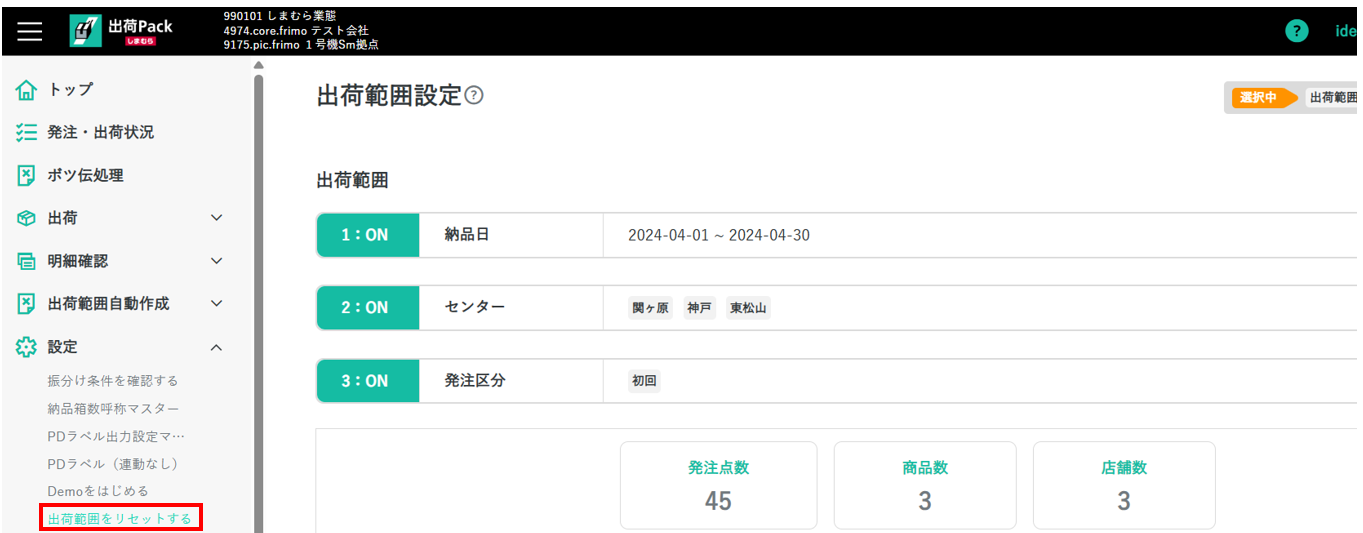Screen dimensions: 1363x533
Task: Click Demoをはじめる link
Action: [98, 491]
